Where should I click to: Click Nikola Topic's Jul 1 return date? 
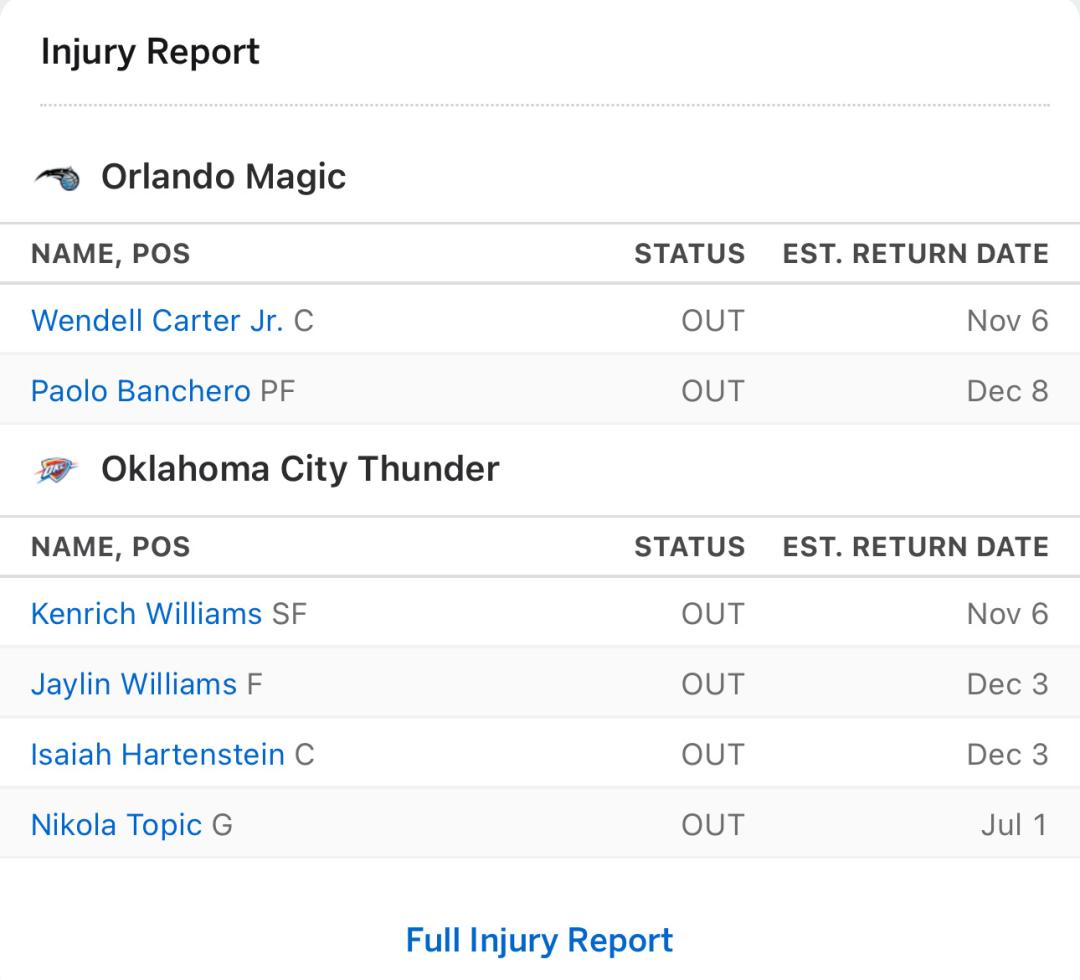tap(1015, 825)
